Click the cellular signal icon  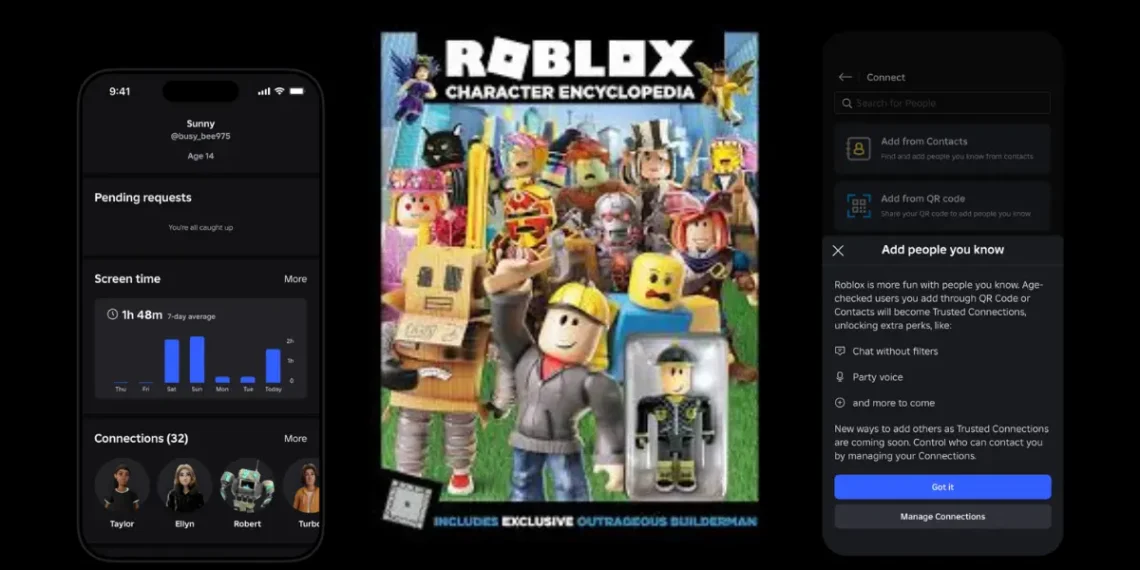[x=264, y=92]
